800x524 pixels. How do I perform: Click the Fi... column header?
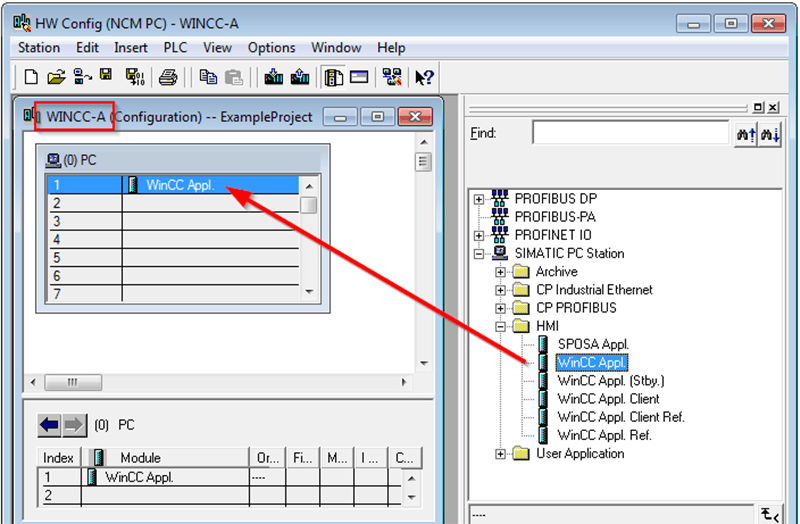tap(303, 458)
